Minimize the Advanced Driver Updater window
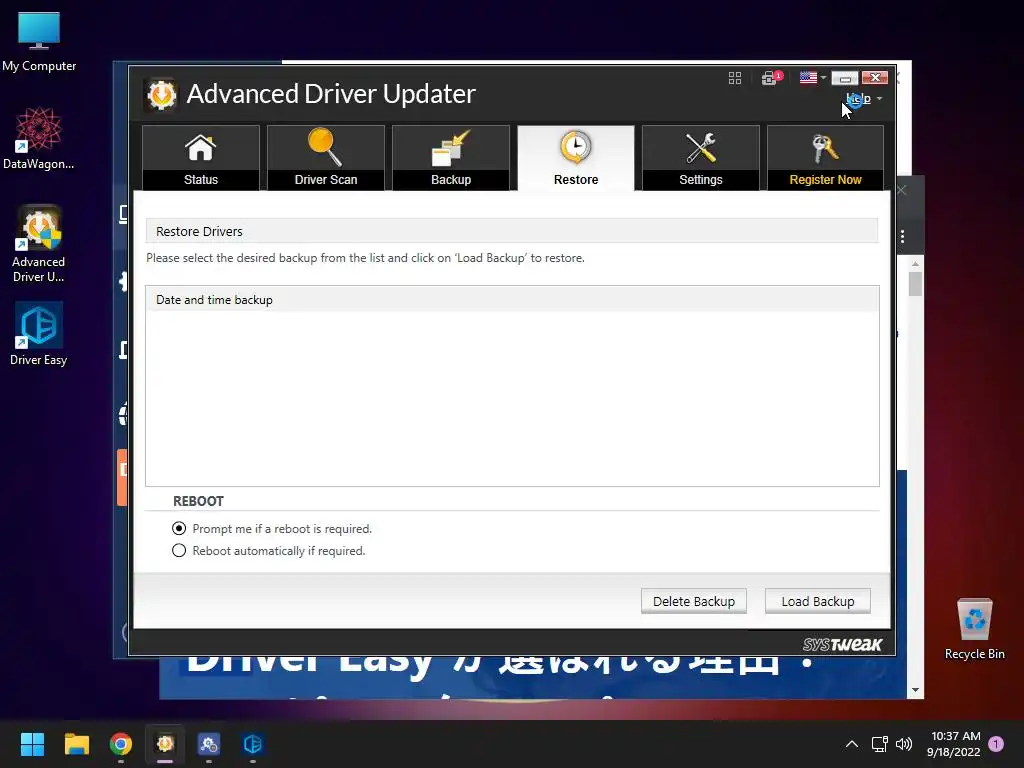This screenshot has height=768, width=1024. pos(844,78)
